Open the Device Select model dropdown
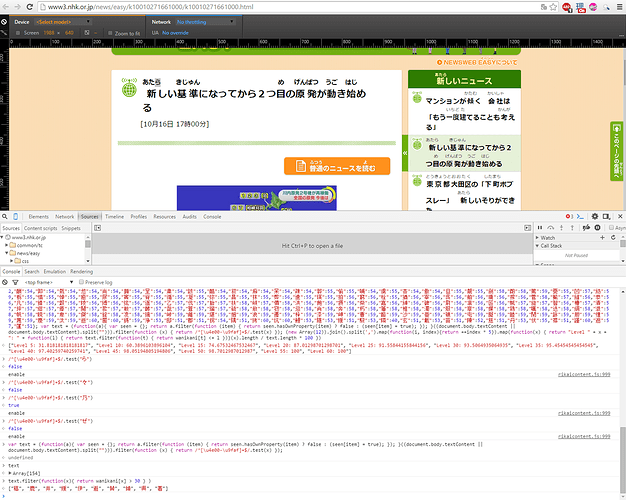The image size is (626, 500). [63, 22]
